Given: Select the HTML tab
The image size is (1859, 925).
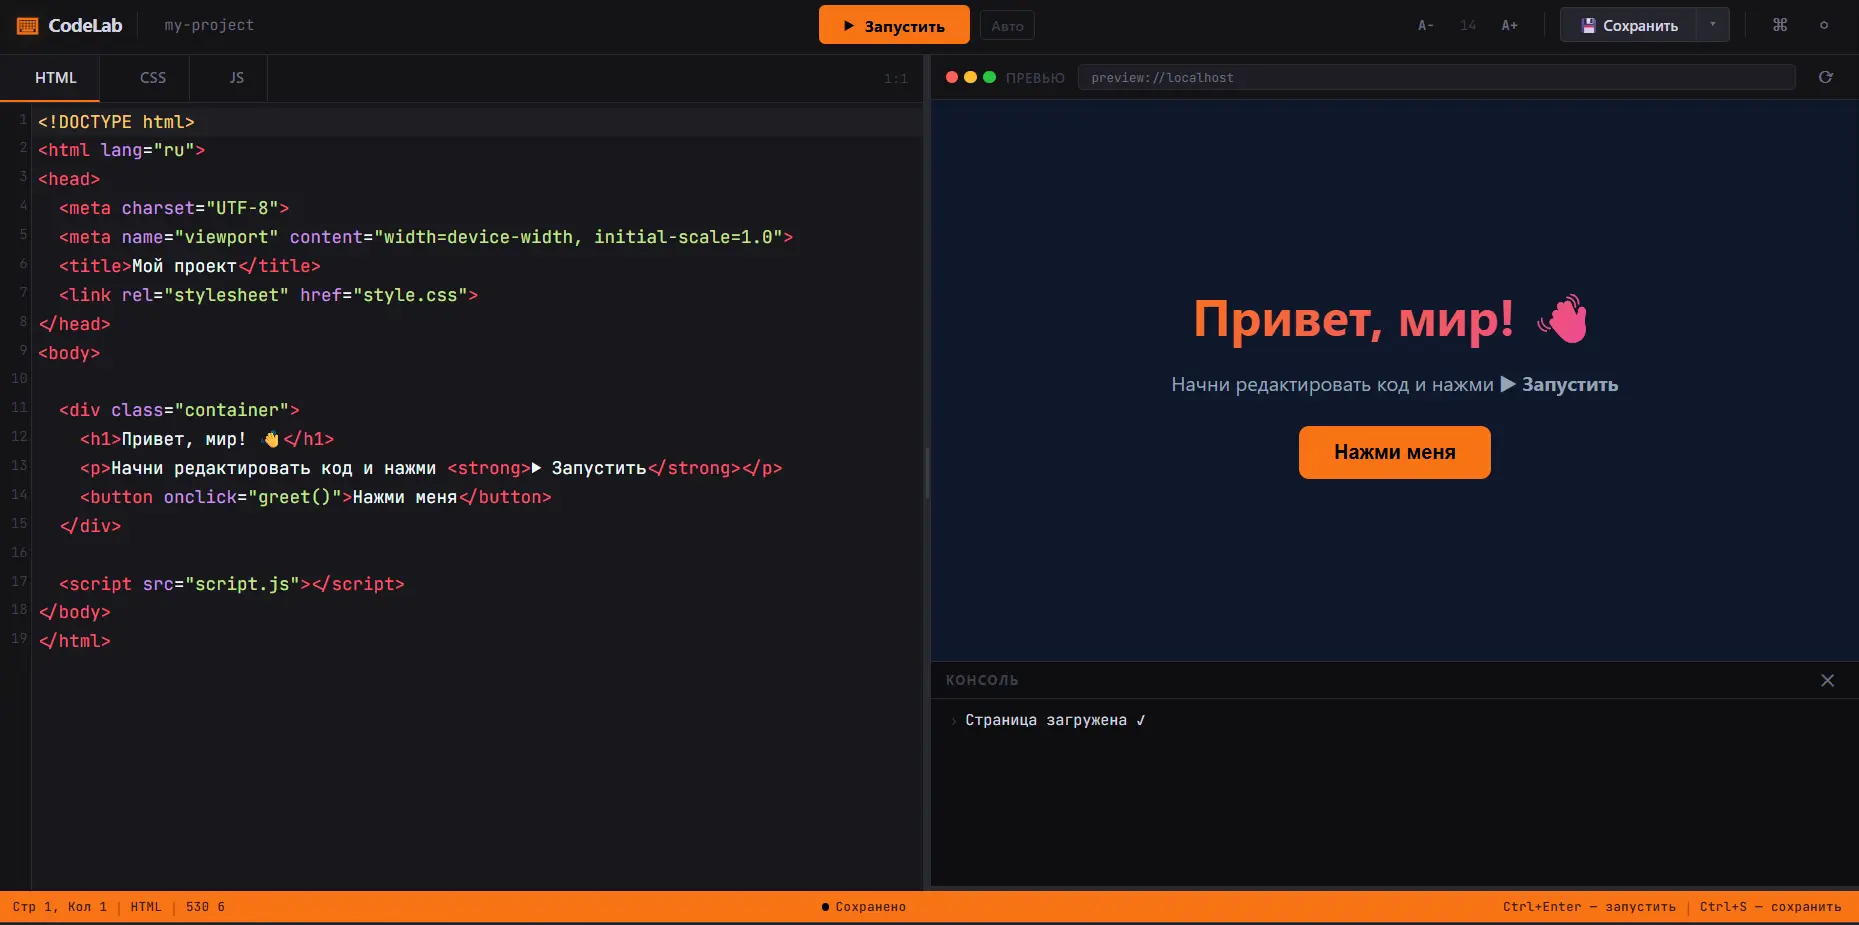Looking at the screenshot, I should click(x=55, y=77).
